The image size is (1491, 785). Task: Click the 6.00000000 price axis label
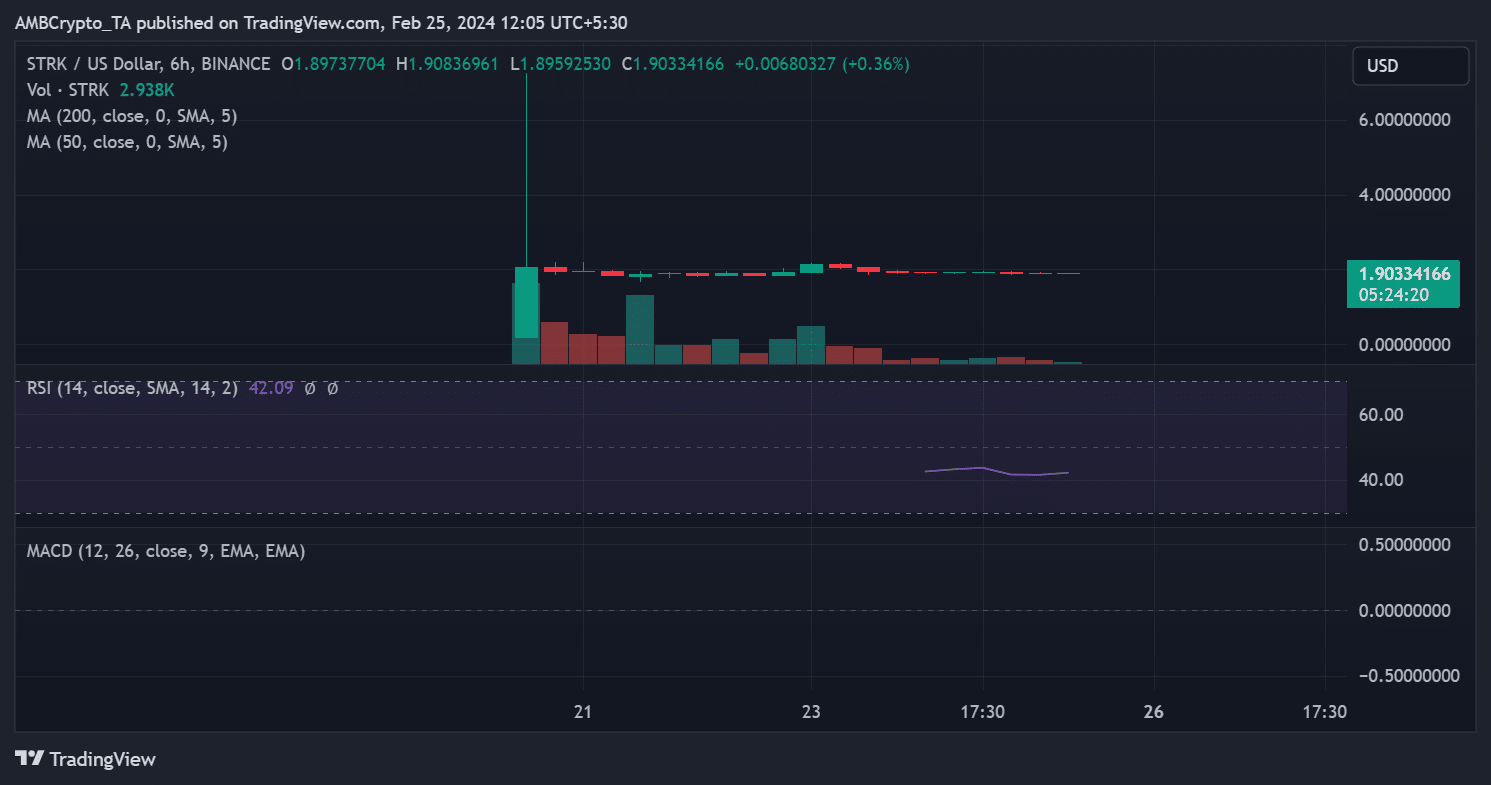pos(1405,119)
